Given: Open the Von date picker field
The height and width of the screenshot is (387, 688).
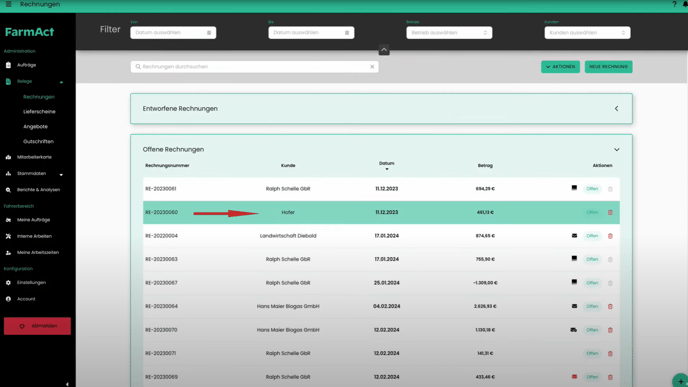Looking at the screenshot, I should tap(173, 32).
